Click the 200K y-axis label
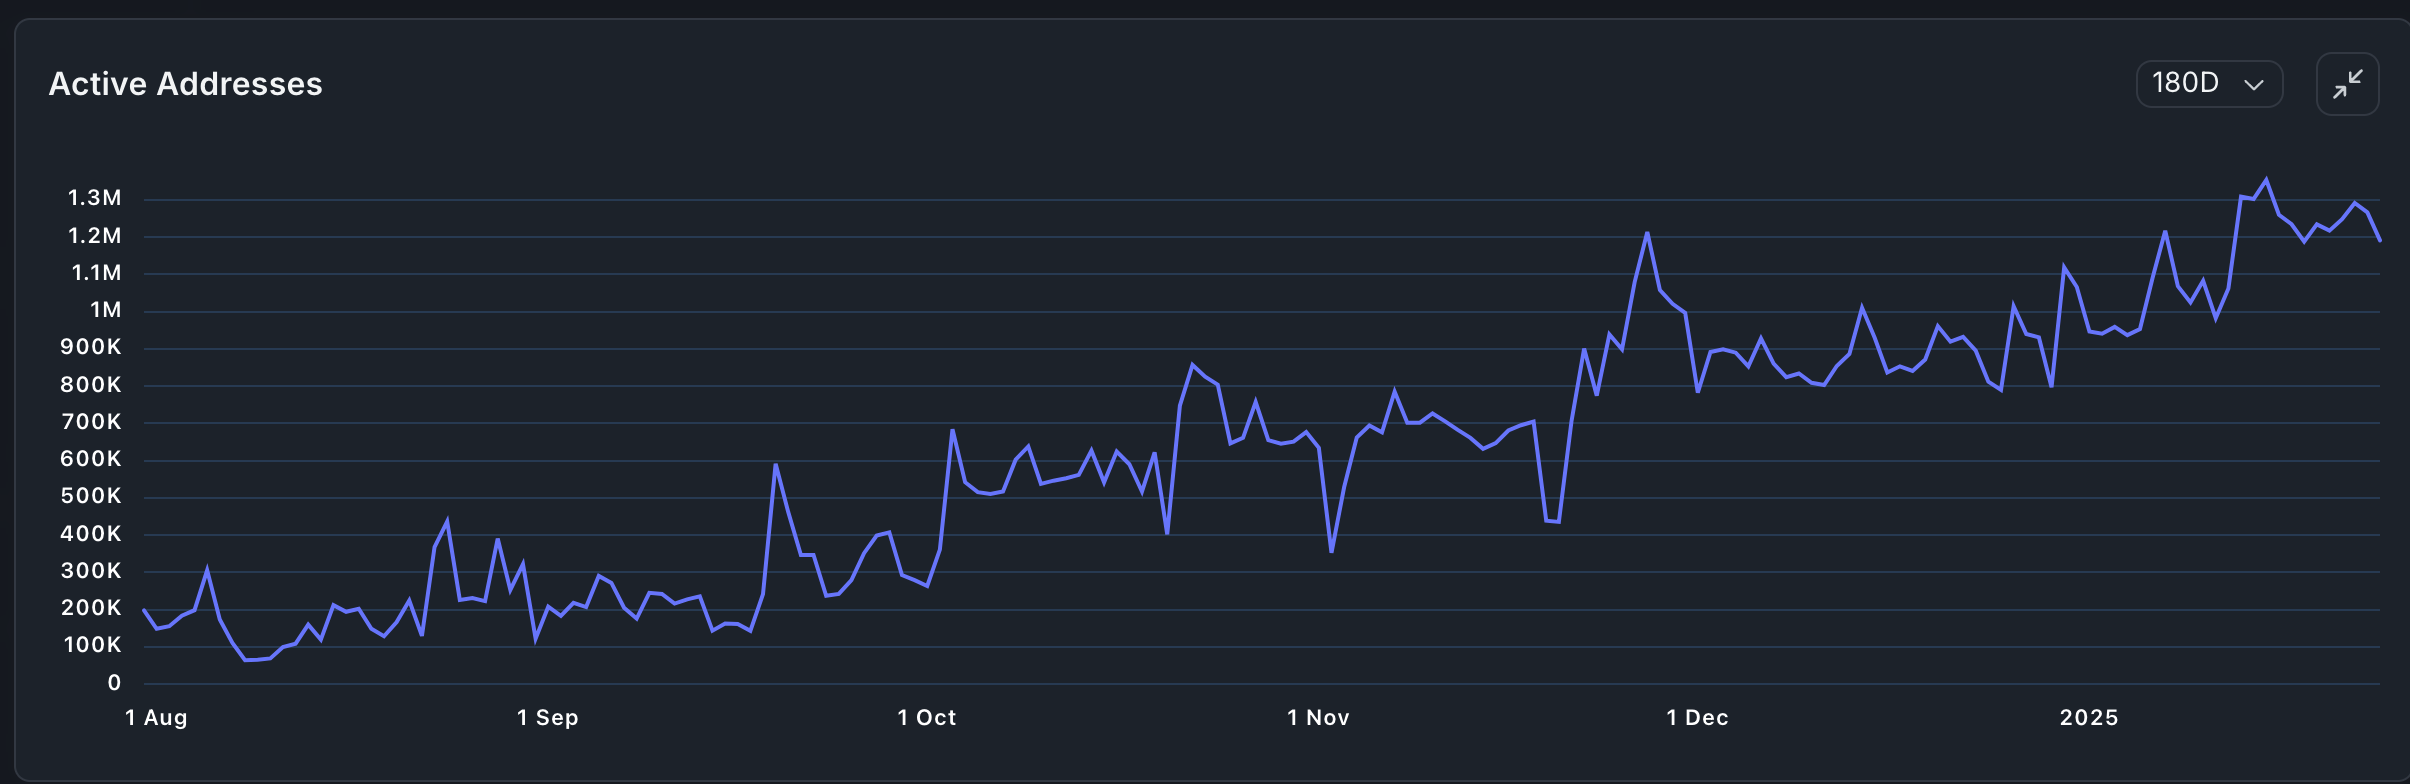This screenshot has width=2410, height=784. click(x=91, y=608)
